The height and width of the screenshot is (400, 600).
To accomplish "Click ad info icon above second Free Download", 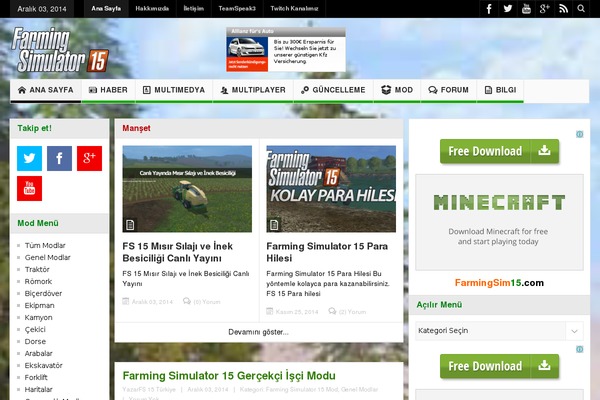I will pyautogui.click(x=580, y=349).
